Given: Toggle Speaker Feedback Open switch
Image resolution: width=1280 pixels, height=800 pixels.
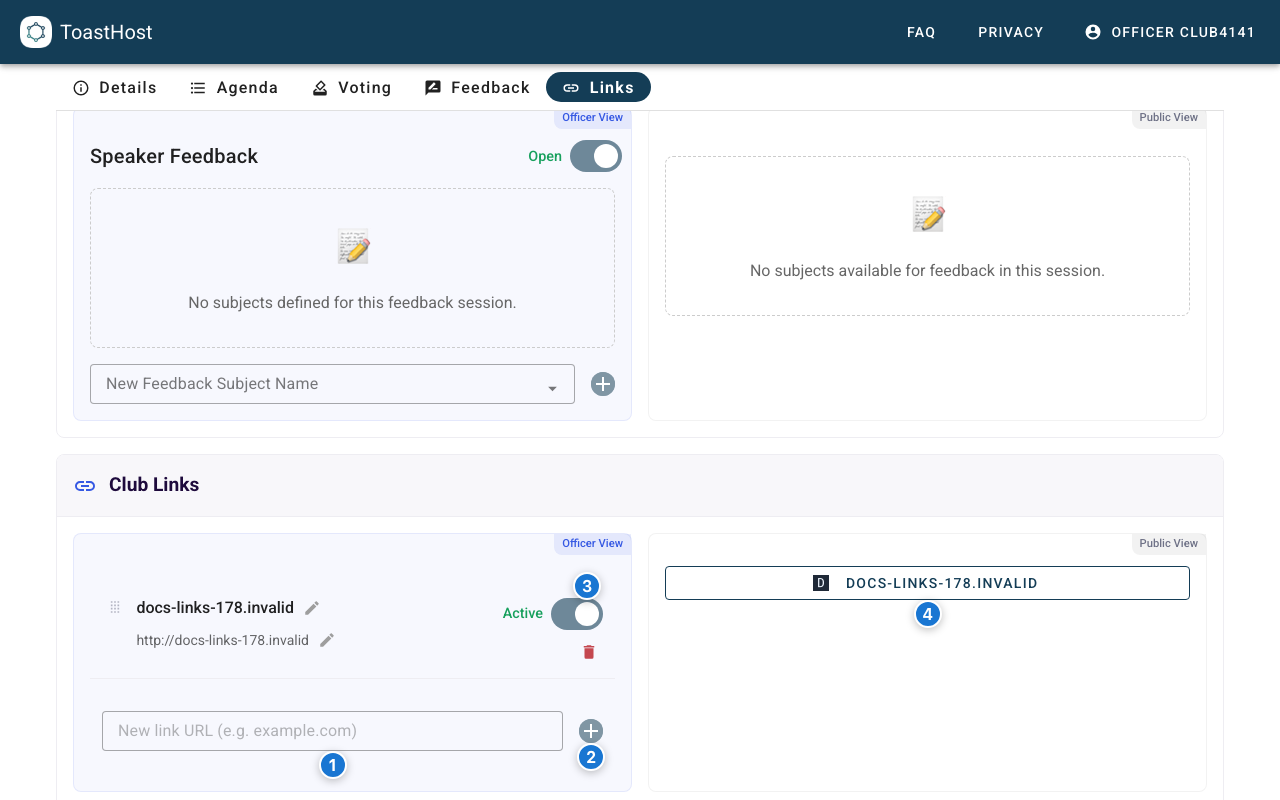Looking at the screenshot, I should [595, 156].
